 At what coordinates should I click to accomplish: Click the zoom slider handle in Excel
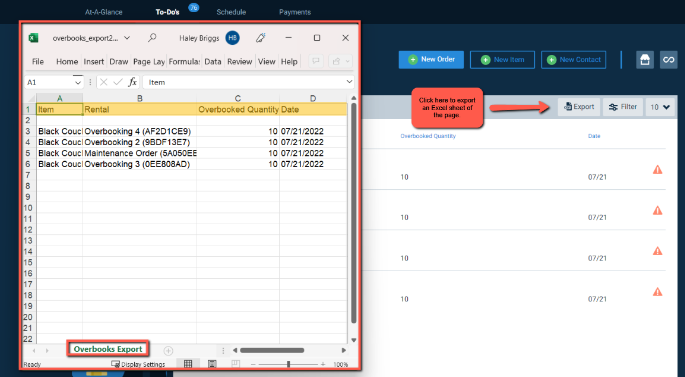pos(288,364)
